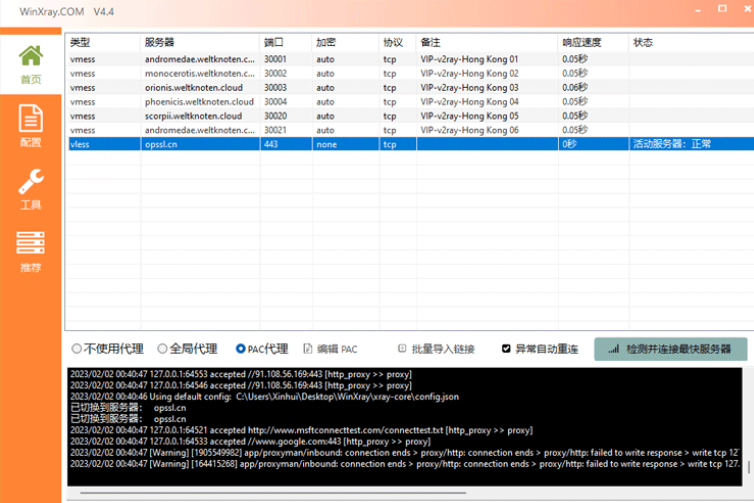Sort by 端口 column header
This screenshot has width=754, height=503.
pos(286,42)
